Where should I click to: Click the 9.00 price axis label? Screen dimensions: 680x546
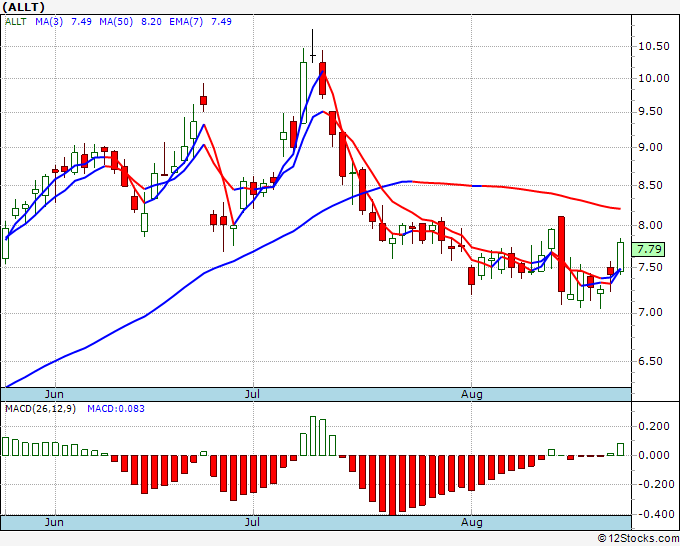point(650,147)
